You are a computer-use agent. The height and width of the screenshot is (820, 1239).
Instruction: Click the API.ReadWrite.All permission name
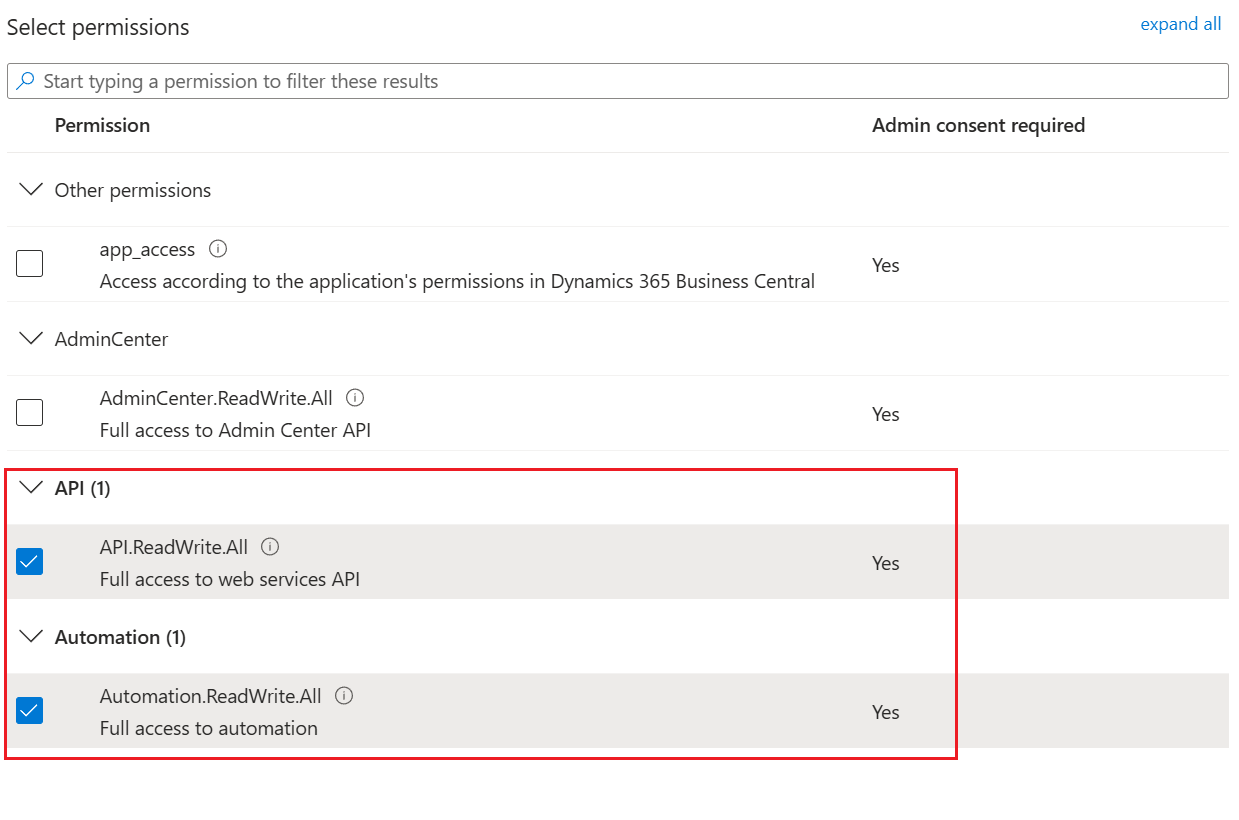174,547
